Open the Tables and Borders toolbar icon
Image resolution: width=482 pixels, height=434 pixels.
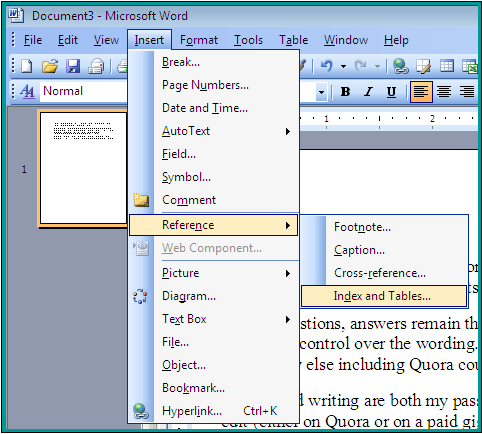click(424, 66)
